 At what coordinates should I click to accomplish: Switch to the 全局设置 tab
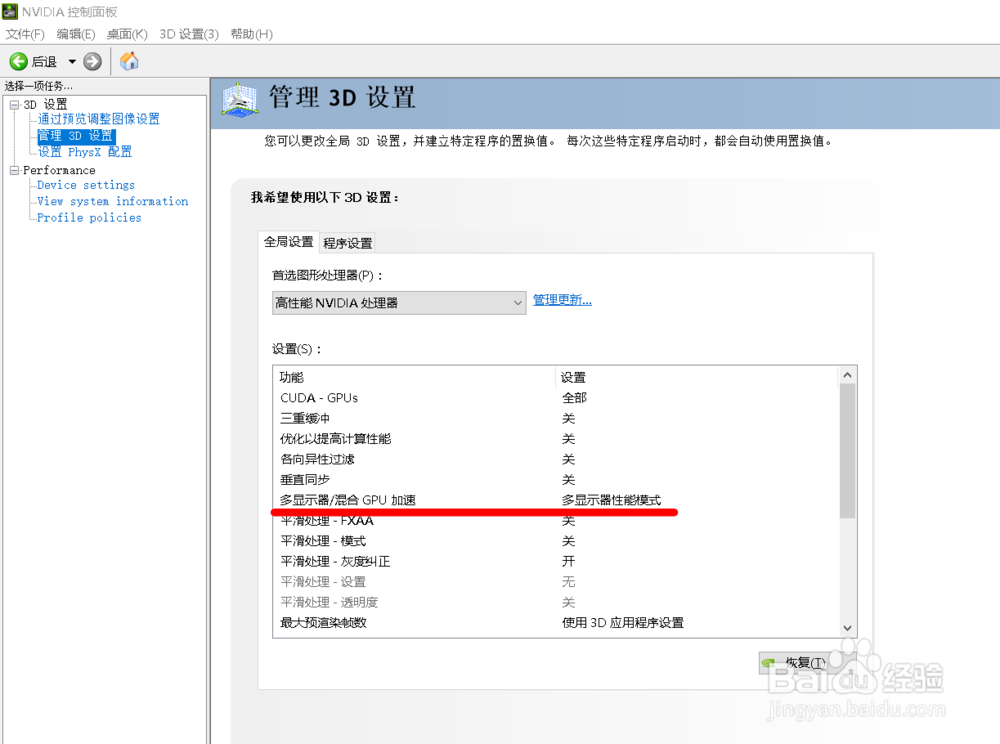click(288, 242)
